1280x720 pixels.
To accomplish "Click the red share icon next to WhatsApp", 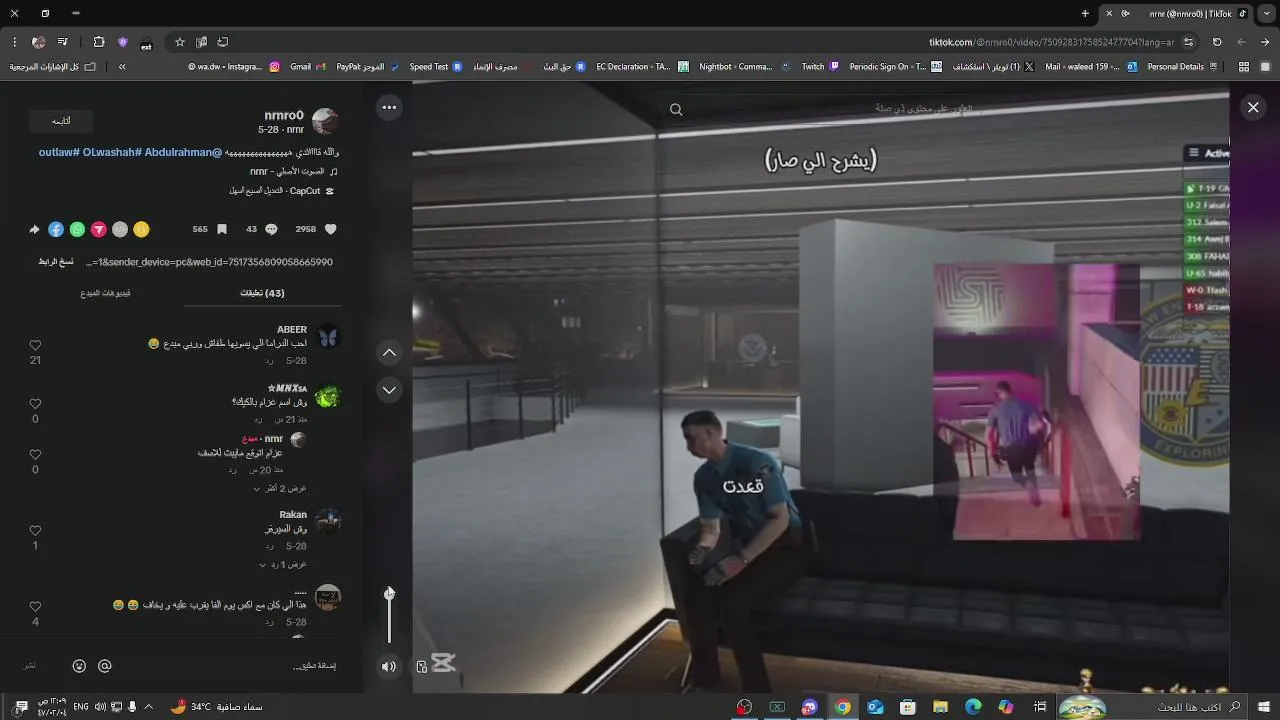I will [98, 229].
